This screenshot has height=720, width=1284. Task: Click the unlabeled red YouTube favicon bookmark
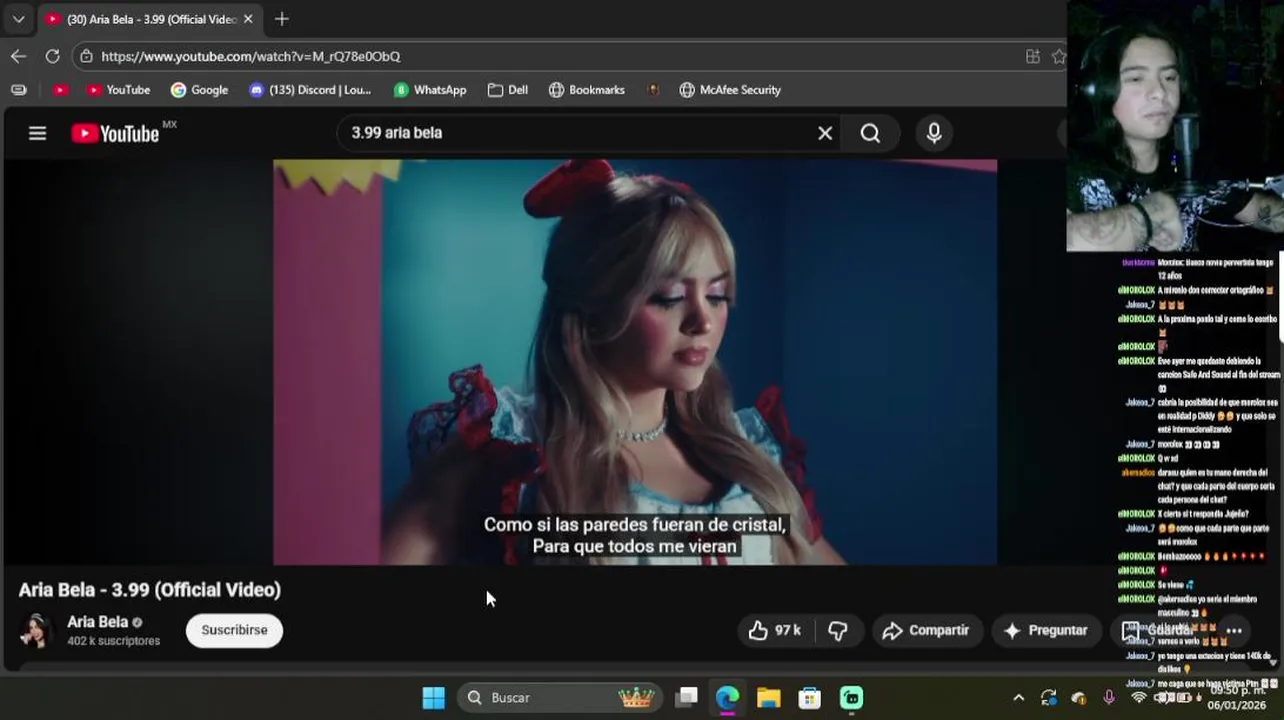[60, 90]
